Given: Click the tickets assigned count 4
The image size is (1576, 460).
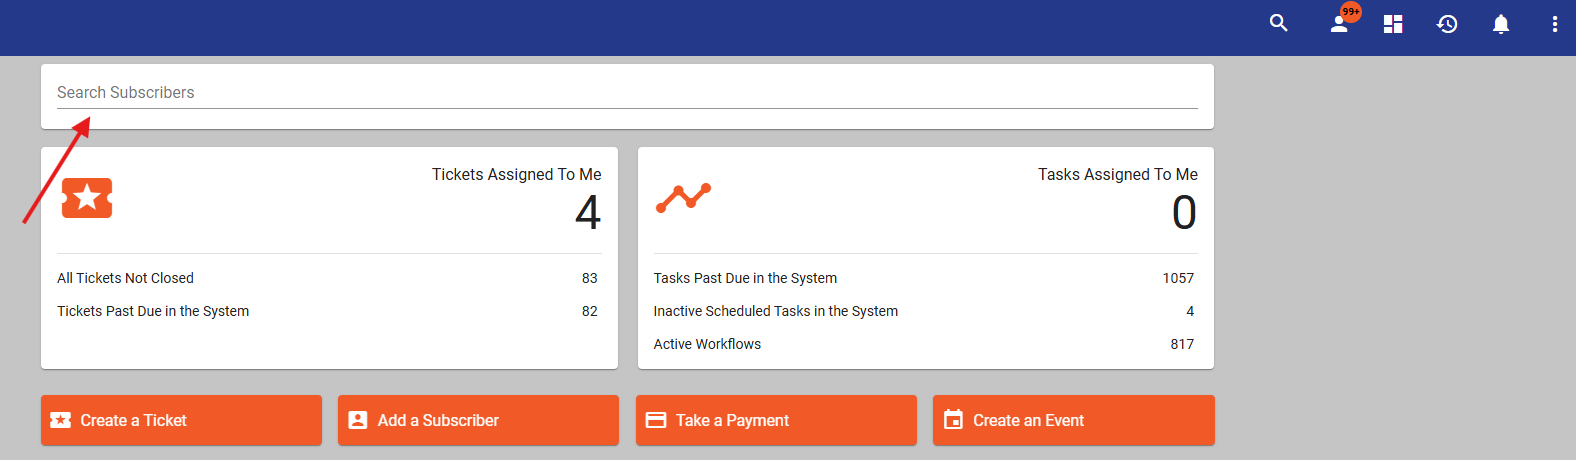Looking at the screenshot, I should coord(588,212).
